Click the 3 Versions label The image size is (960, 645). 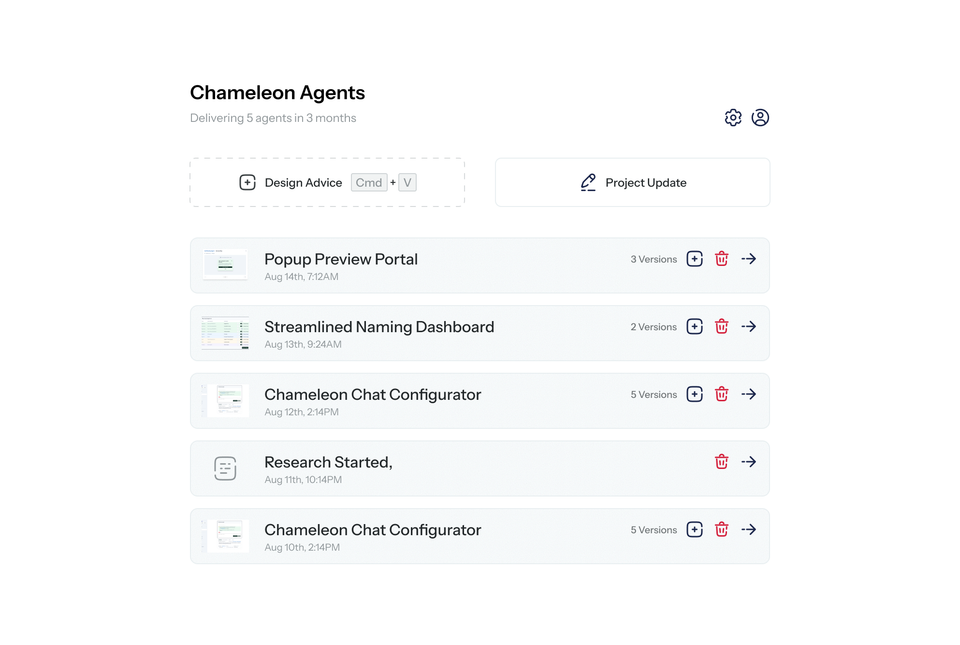point(654,259)
